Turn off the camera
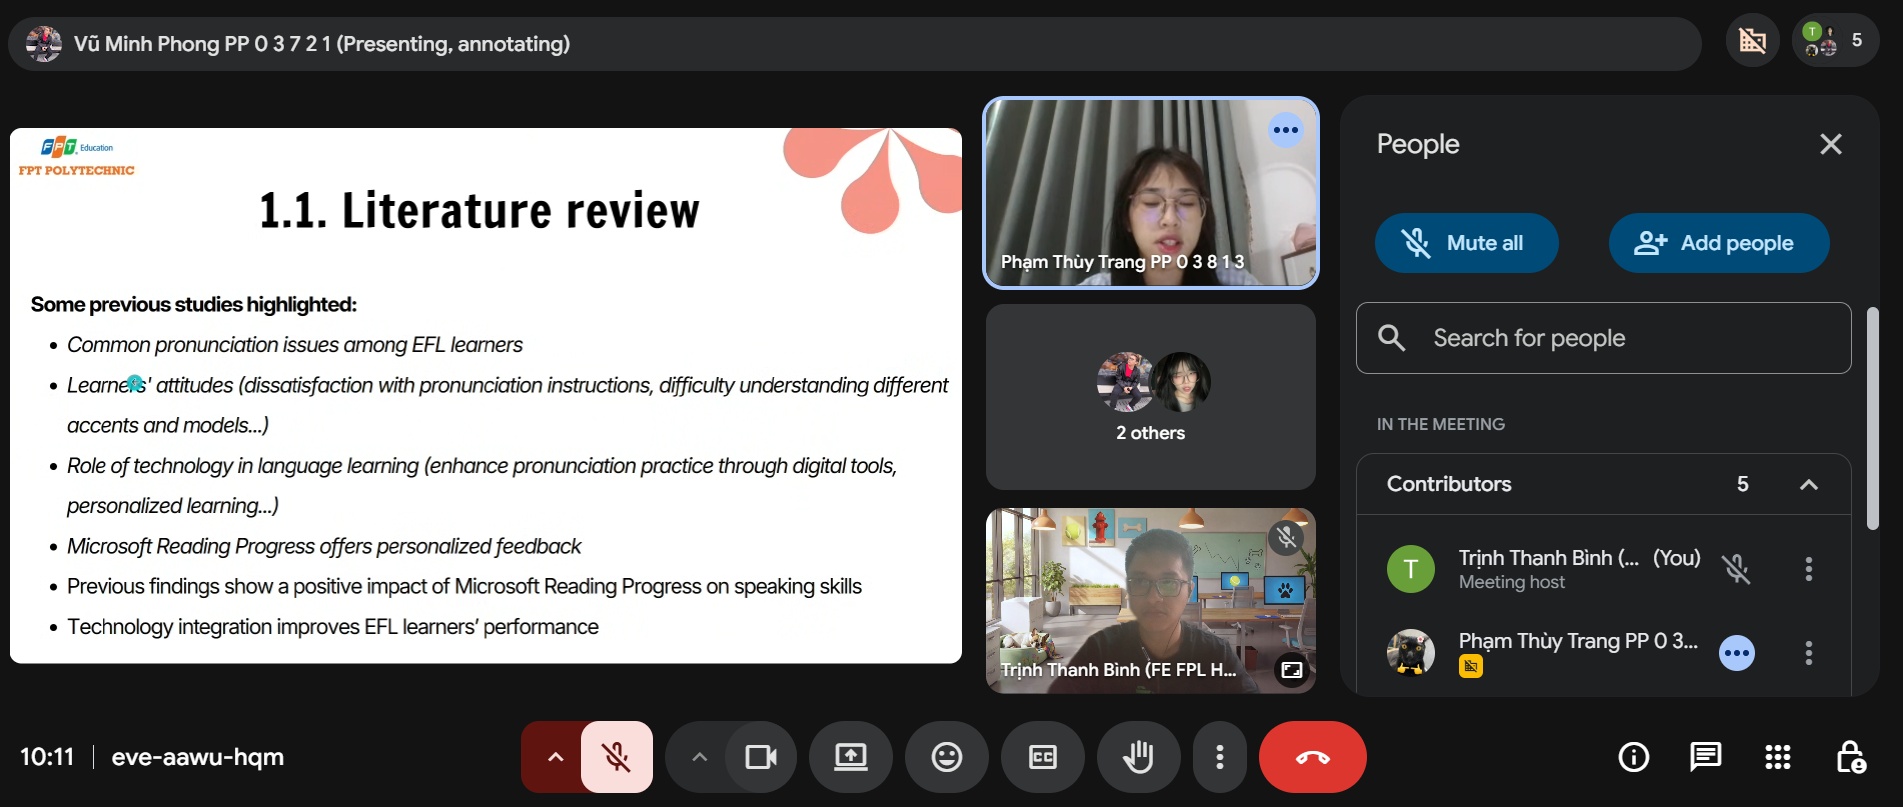This screenshot has height=807, width=1903. [x=760, y=757]
